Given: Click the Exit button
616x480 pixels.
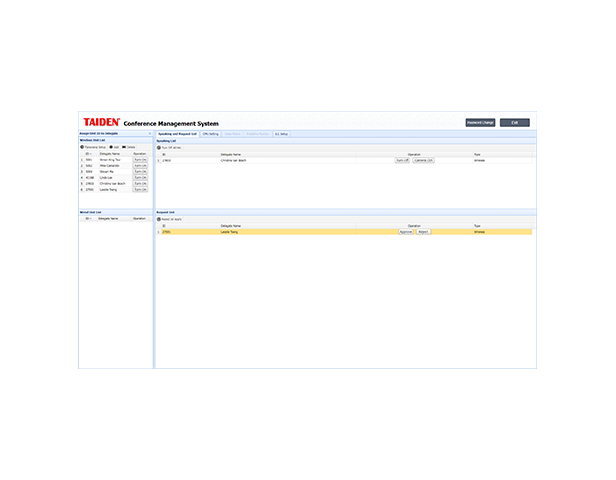Looking at the screenshot, I should [x=514, y=122].
